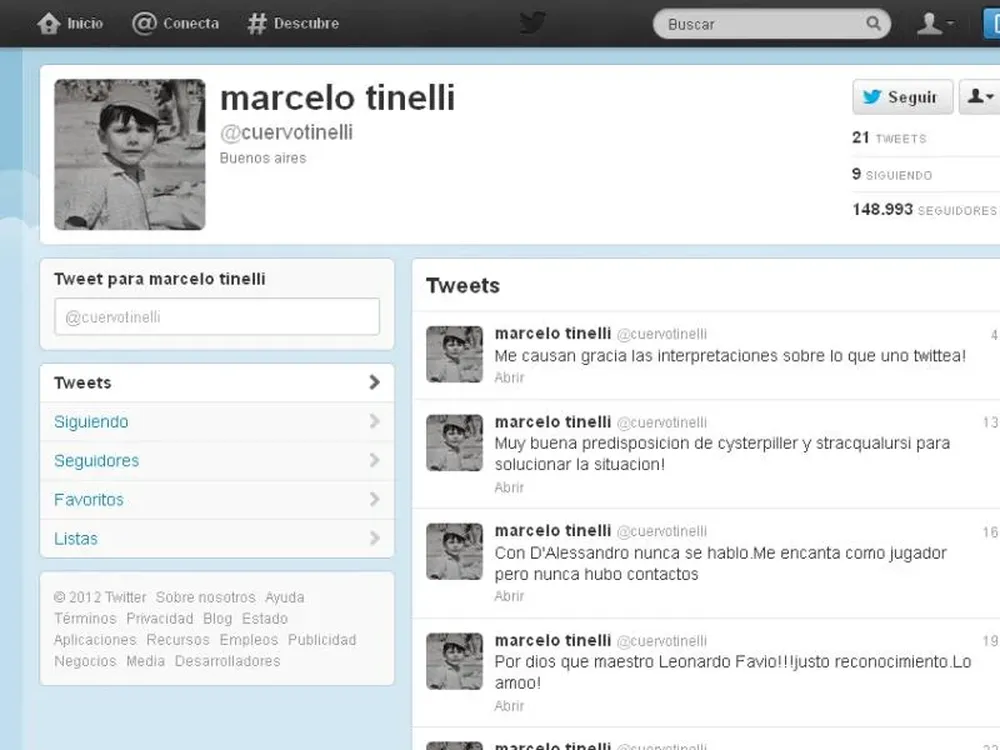This screenshot has height=750, width=1000.
Task: Open Listas from the sidebar
Action: (x=75, y=538)
